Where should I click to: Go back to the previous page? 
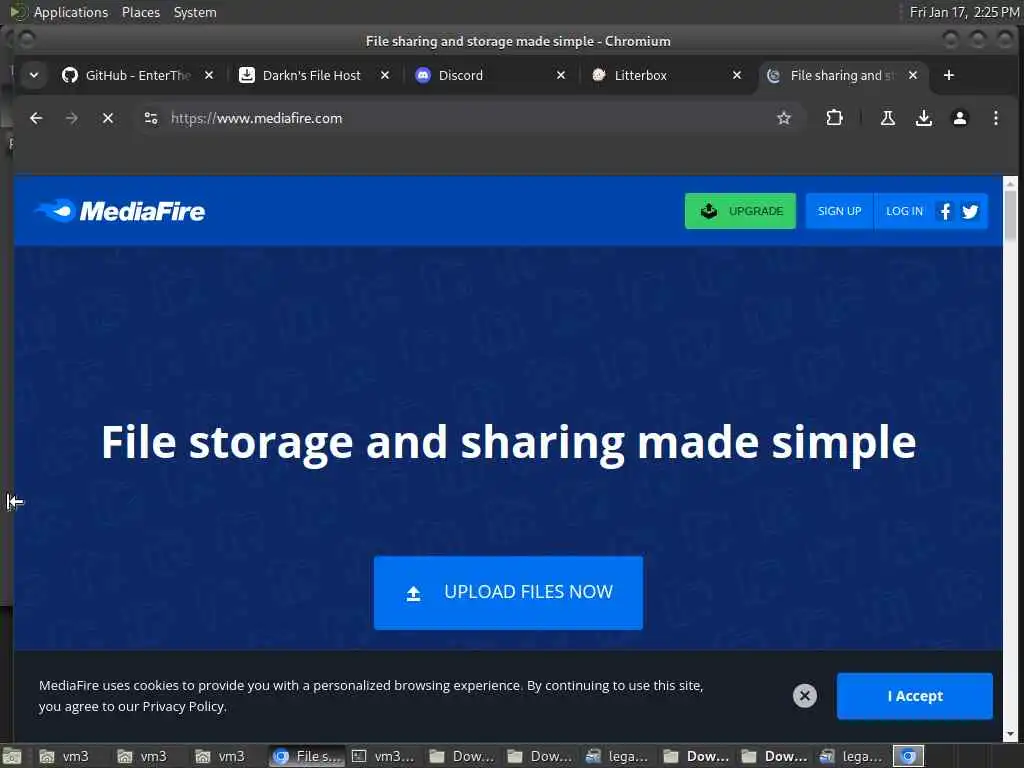coord(37,118)
